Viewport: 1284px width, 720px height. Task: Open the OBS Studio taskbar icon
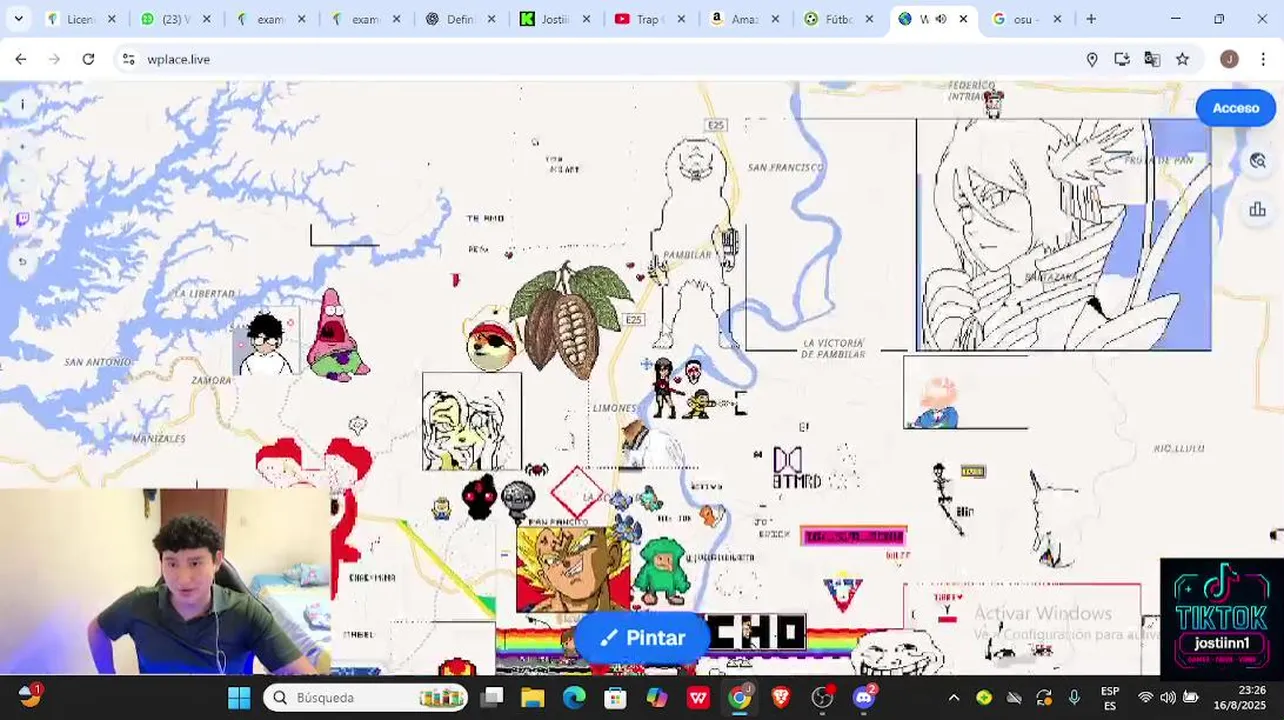click(x=822, y=697)
